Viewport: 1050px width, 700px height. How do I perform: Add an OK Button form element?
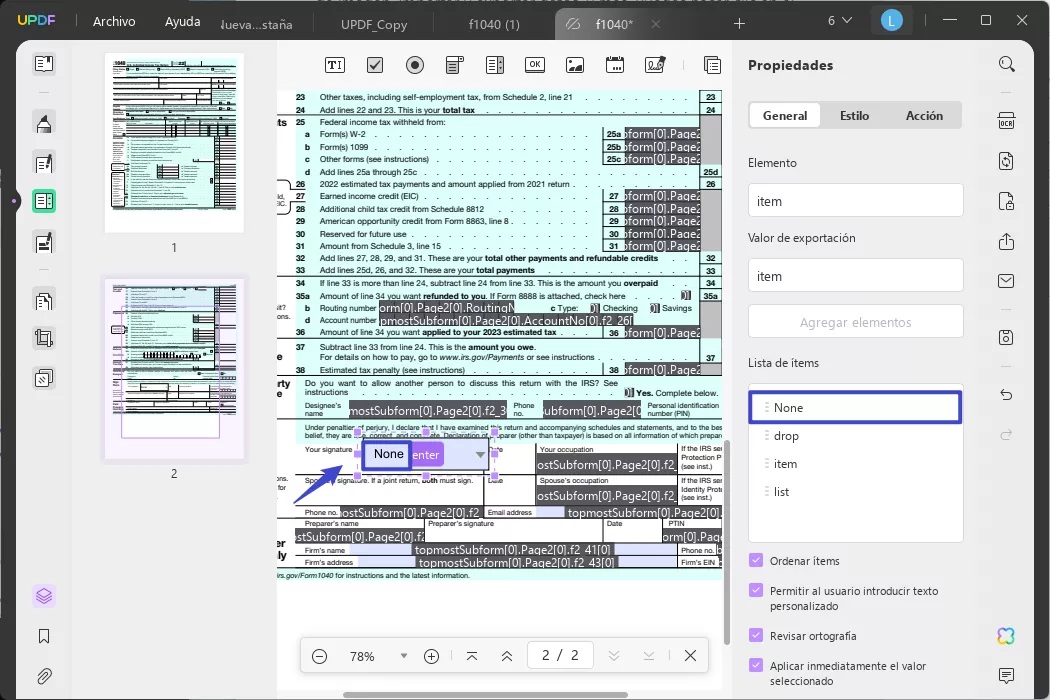click(x=535, y=65)
